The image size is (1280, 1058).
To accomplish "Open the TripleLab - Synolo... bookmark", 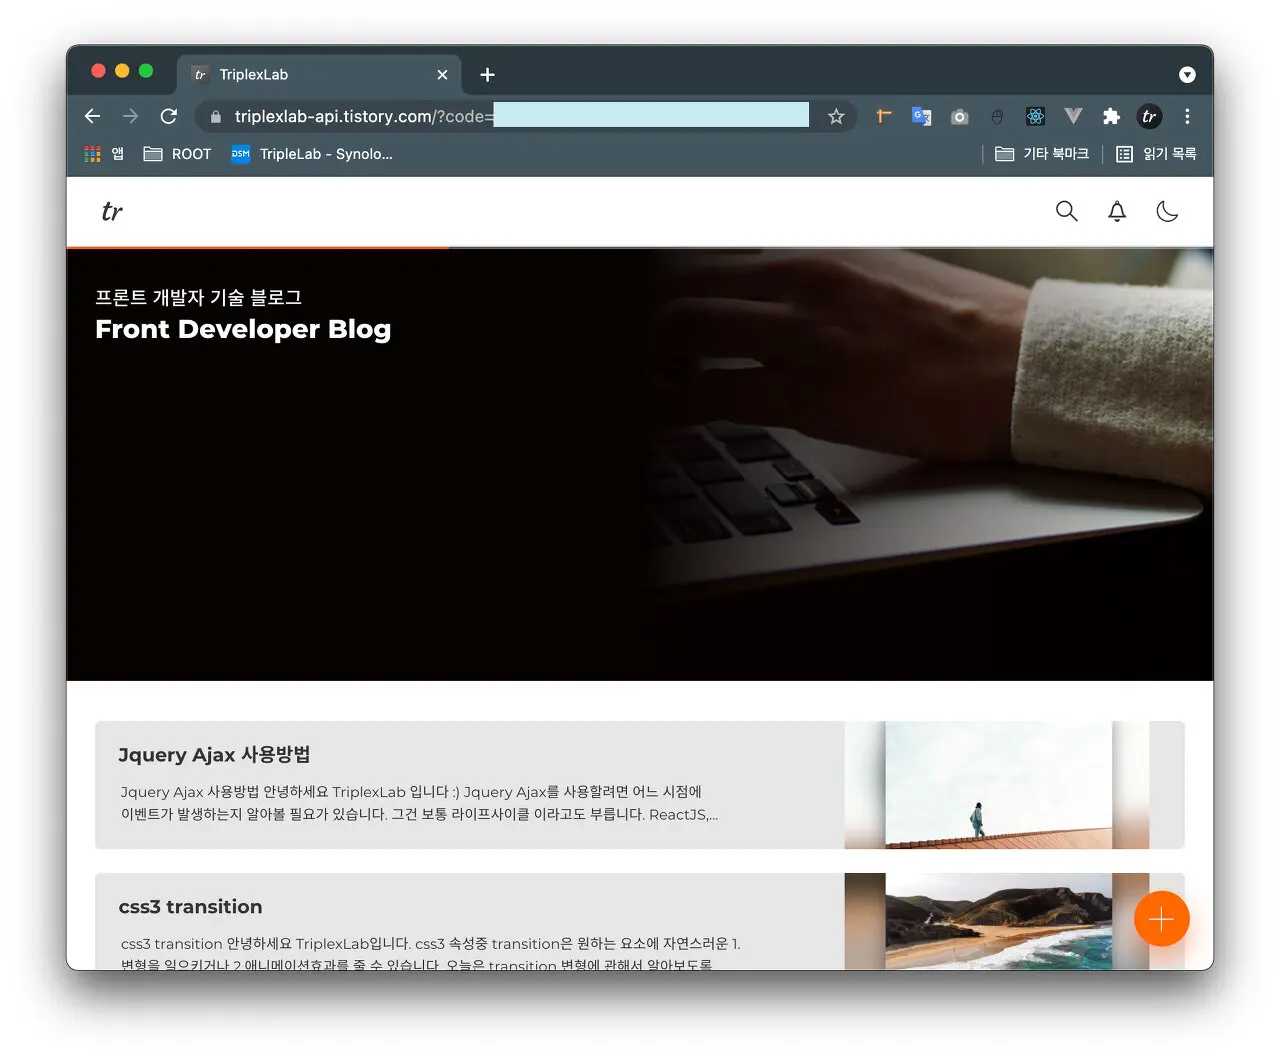I will click(x=312, y=154).
